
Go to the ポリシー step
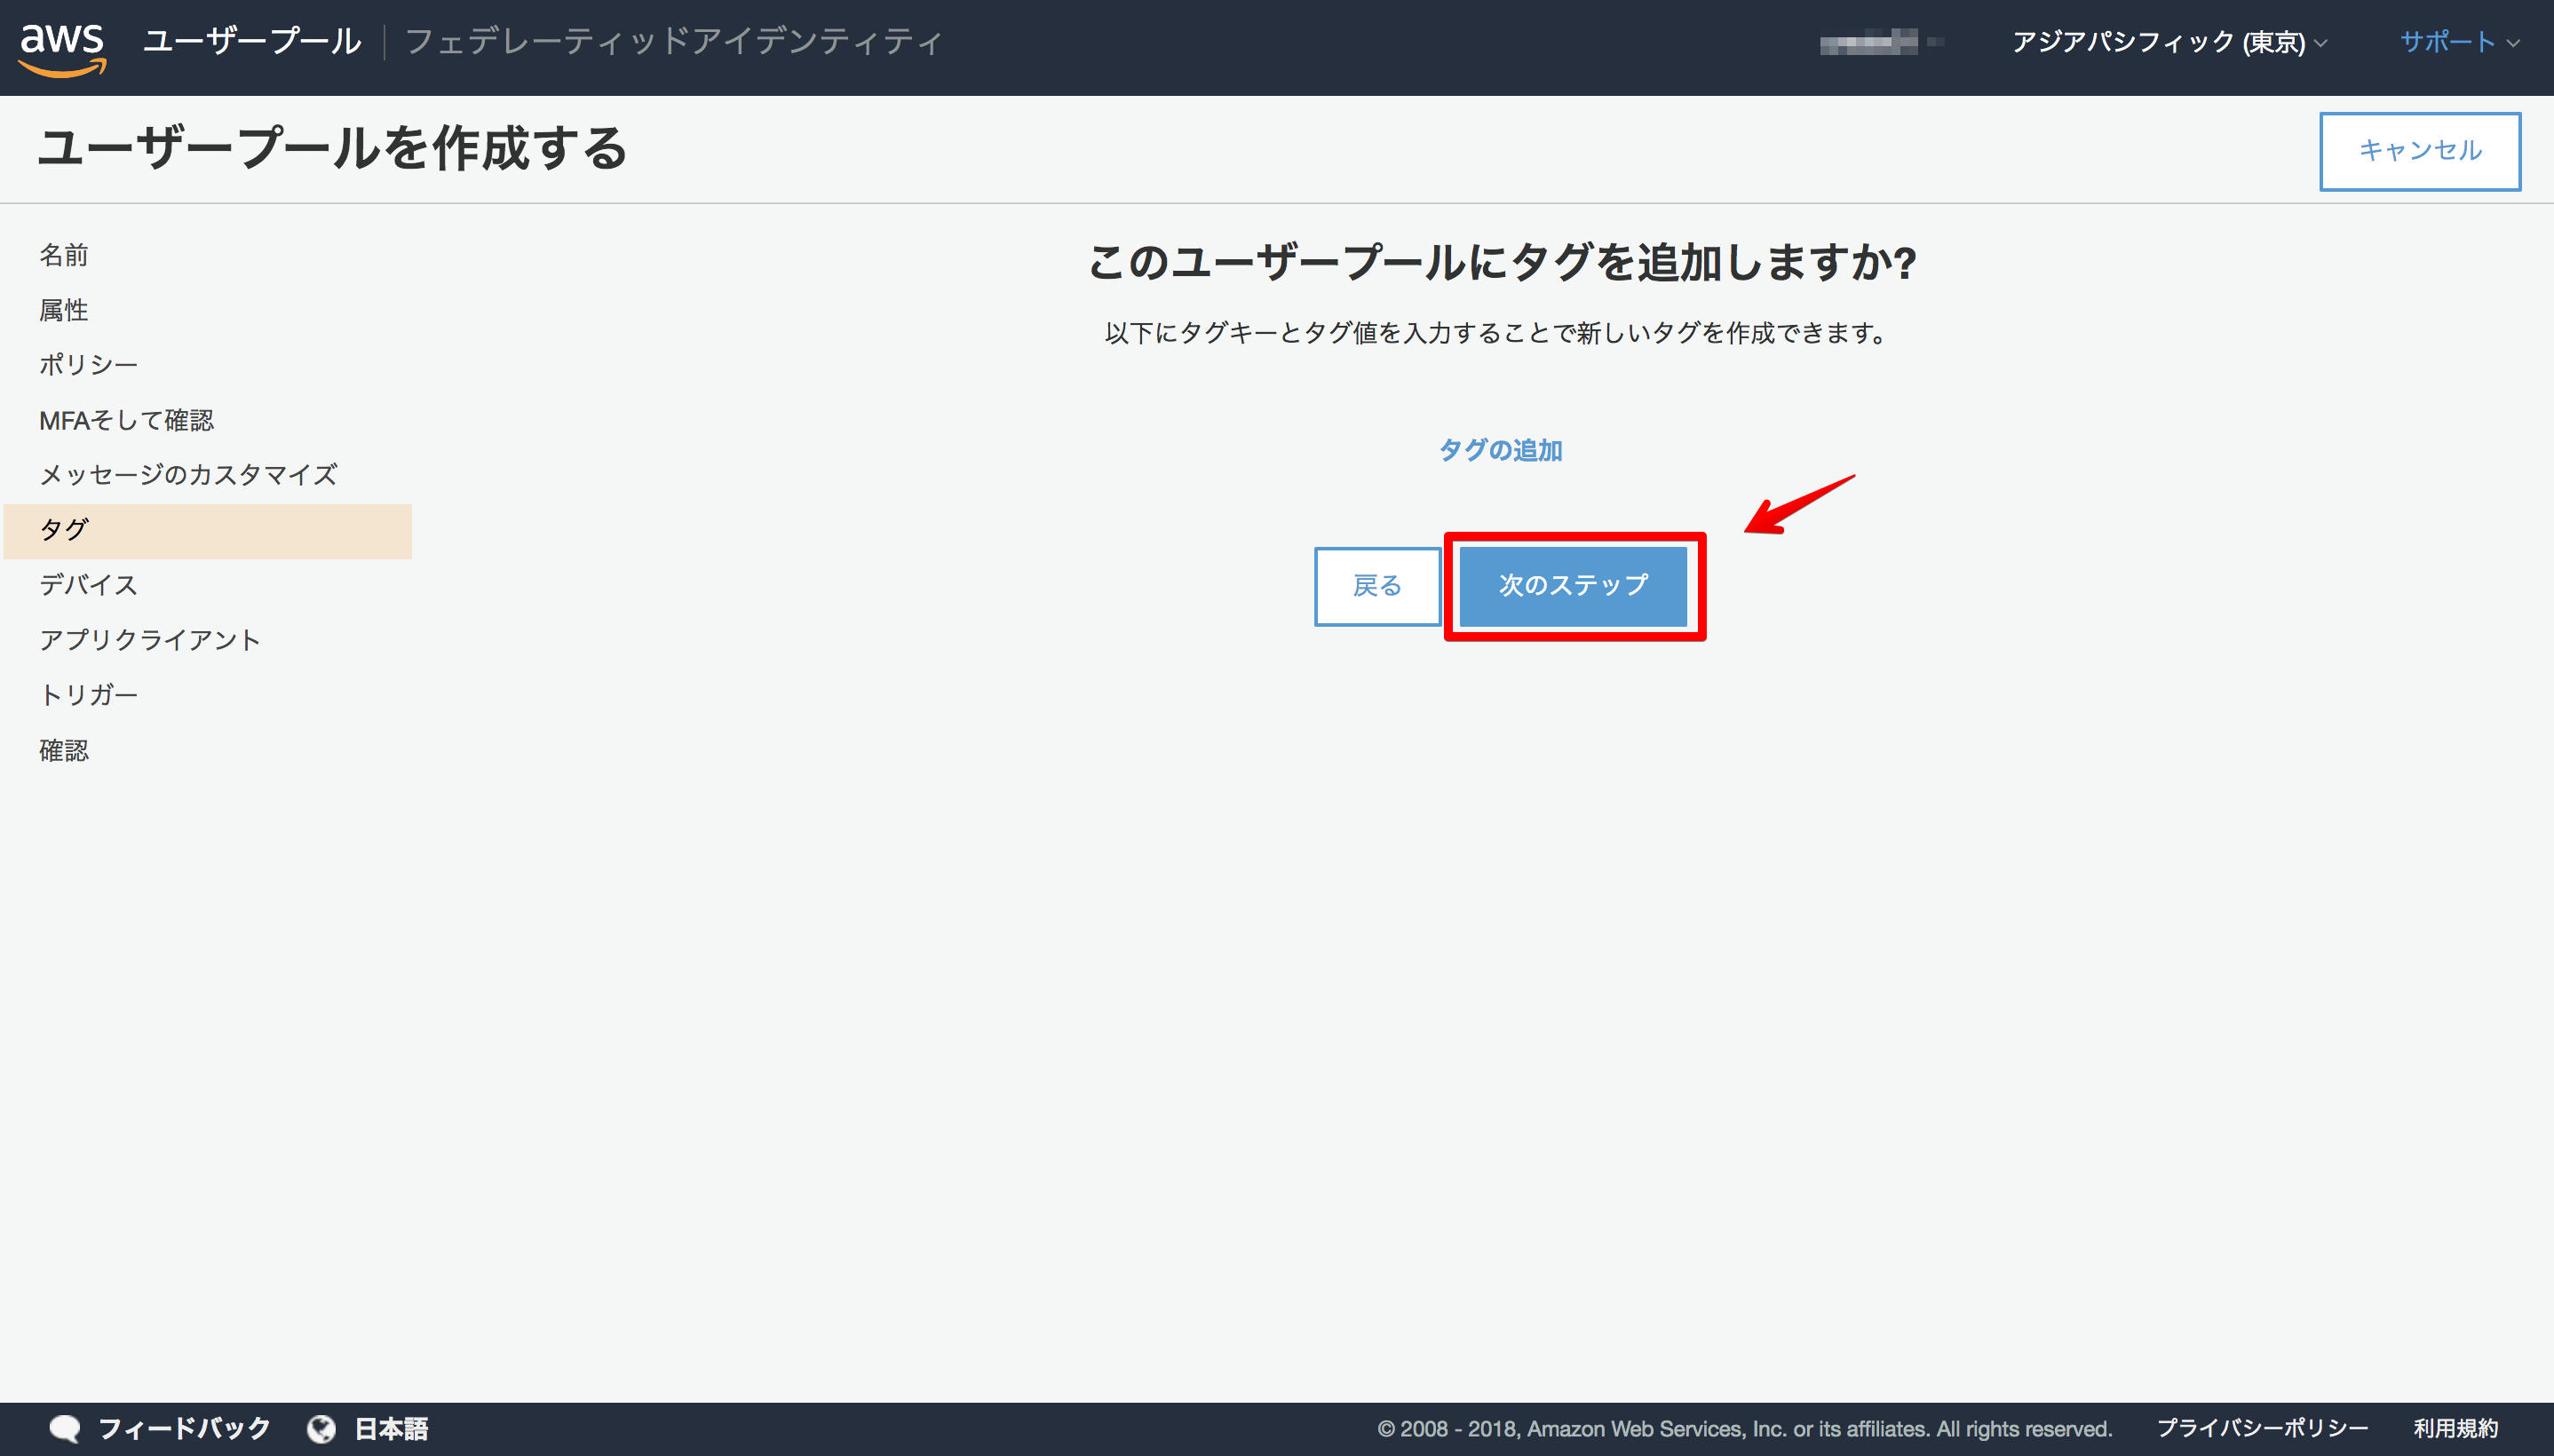89,365
